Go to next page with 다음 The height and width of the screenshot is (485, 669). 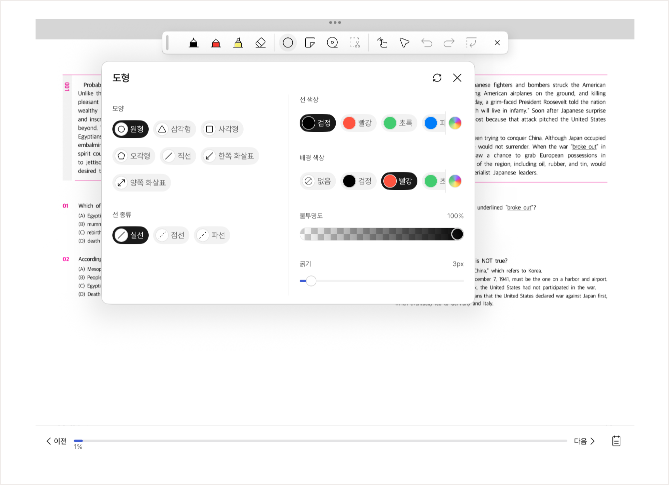(x=584, y=441)
